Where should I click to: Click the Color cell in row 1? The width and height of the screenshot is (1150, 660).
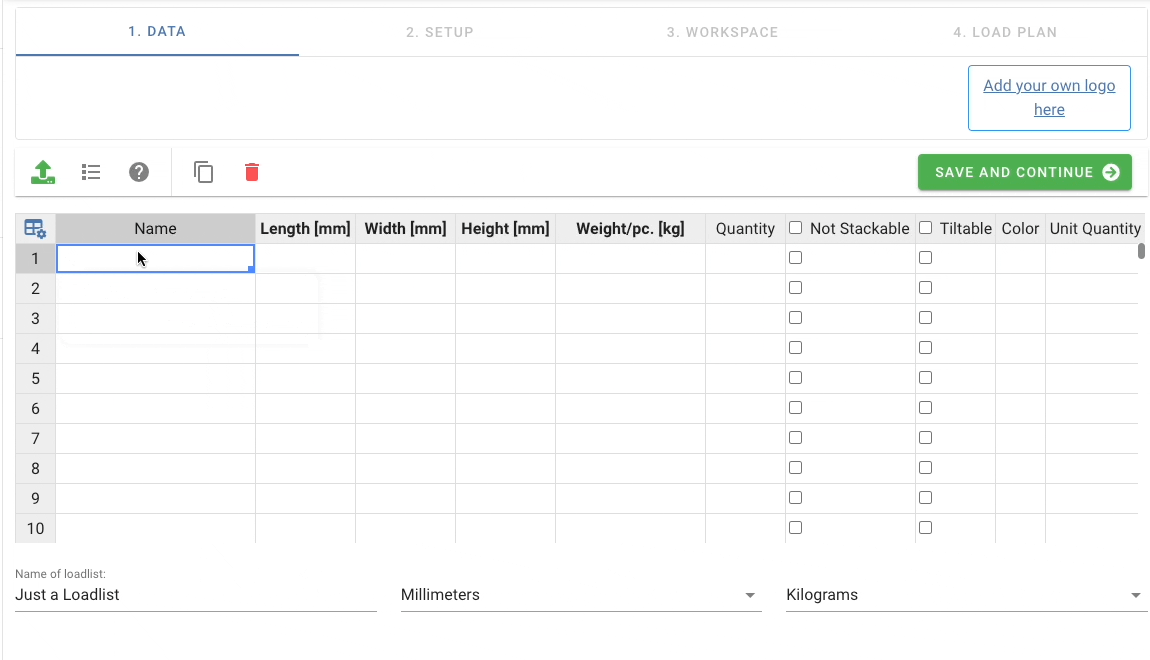point(1019,257)
